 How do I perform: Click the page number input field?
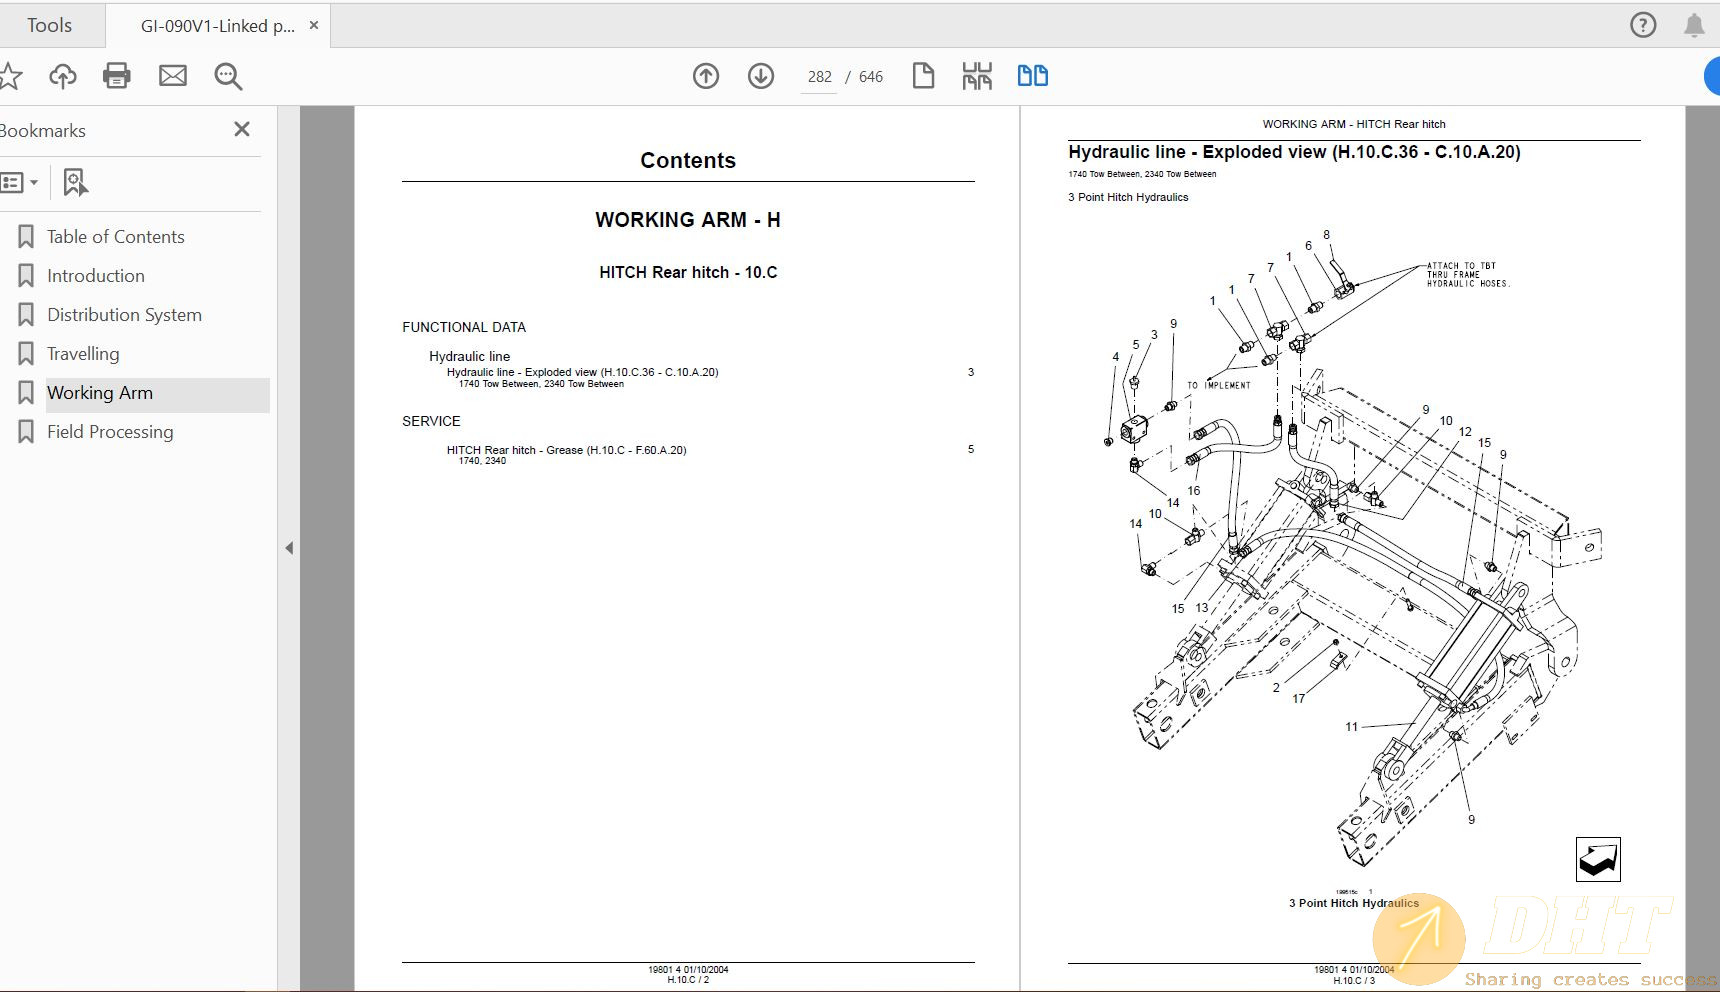pyautogui.click(x=819, y=77)
